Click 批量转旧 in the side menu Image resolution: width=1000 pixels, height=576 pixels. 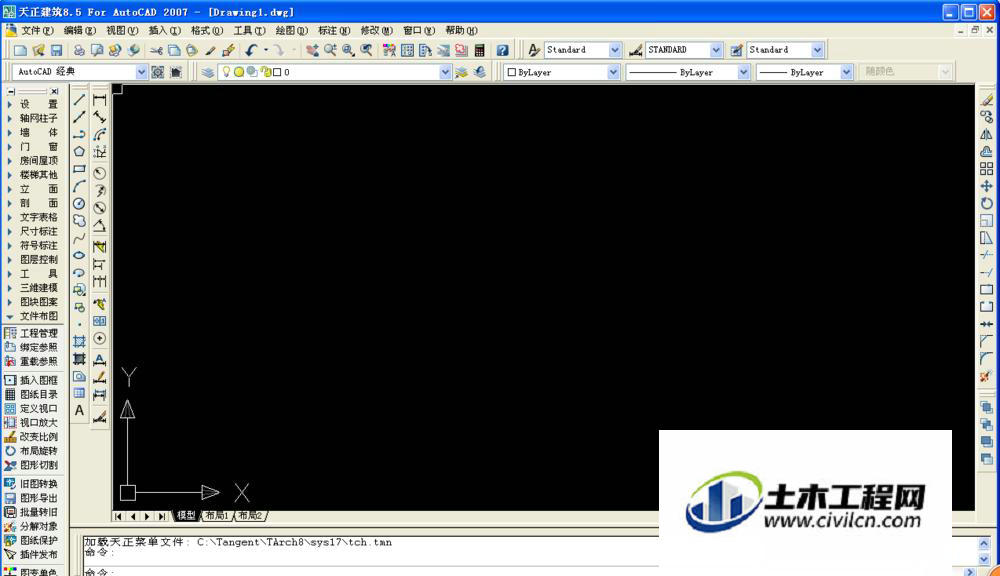[x=32, y=512]
